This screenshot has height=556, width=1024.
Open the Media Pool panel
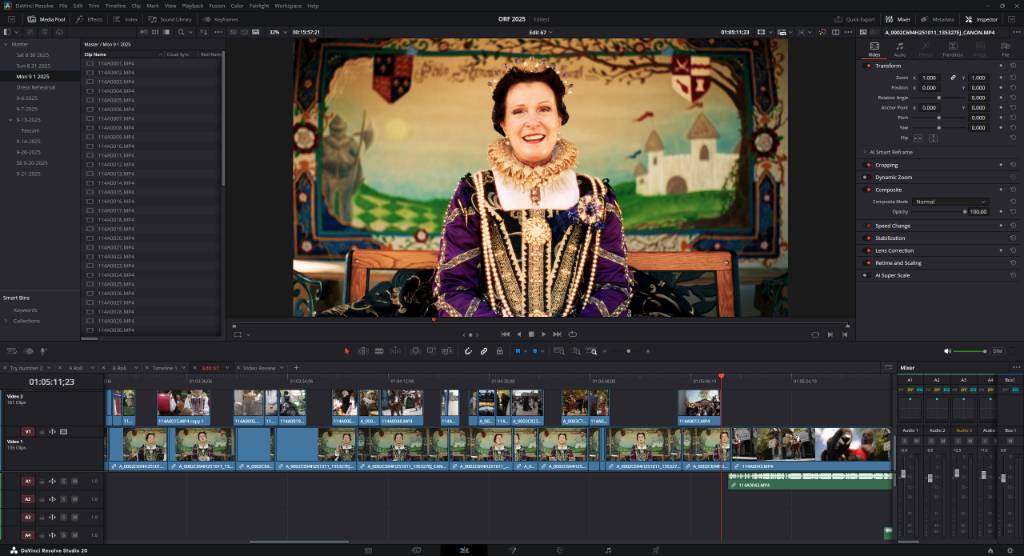(46, 20)
